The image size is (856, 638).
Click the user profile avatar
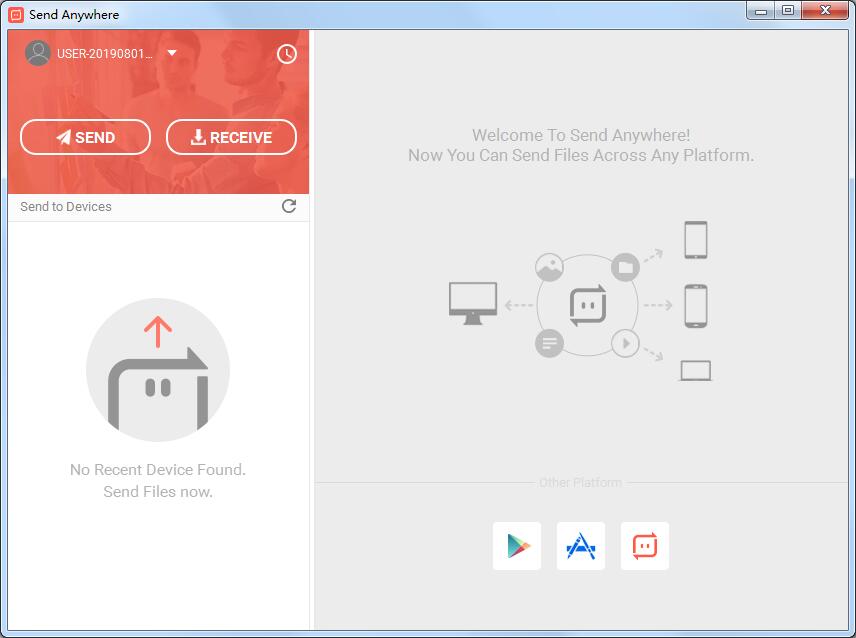pyautogui.click(x=37, y=53)
